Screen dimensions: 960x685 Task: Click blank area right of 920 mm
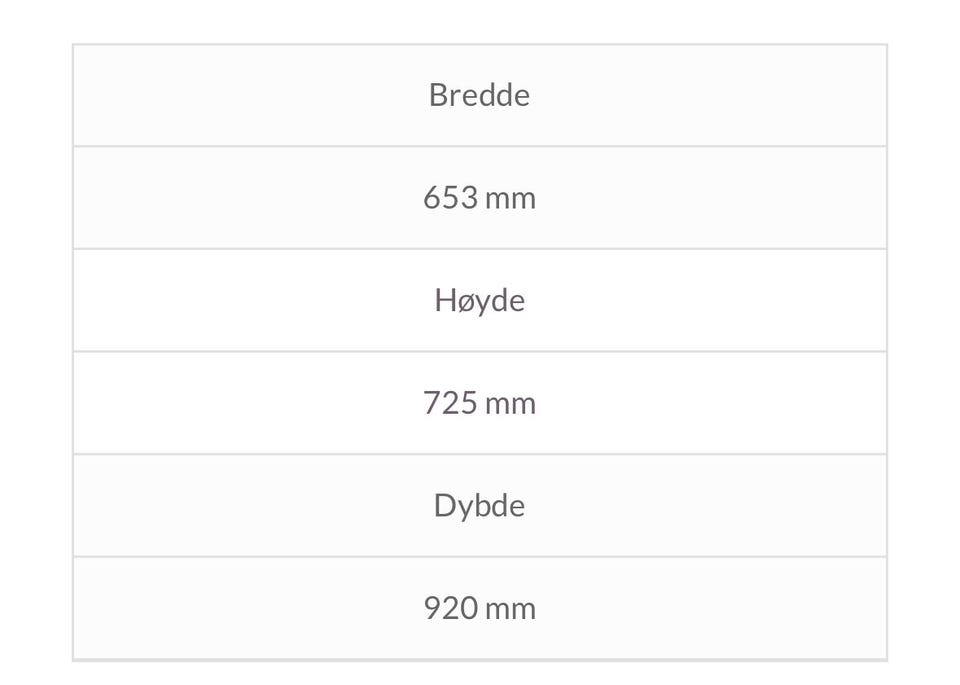tap(700, 608)
